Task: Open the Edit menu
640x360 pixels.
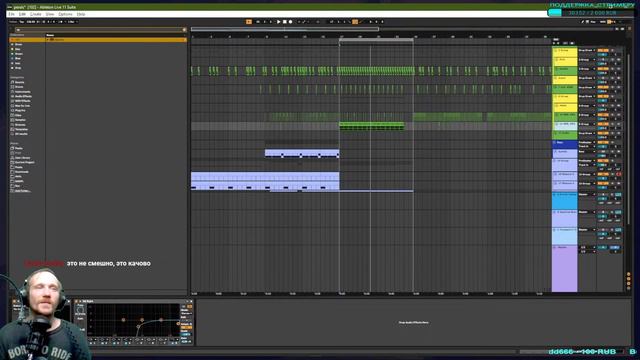Action: coord(22,14)
